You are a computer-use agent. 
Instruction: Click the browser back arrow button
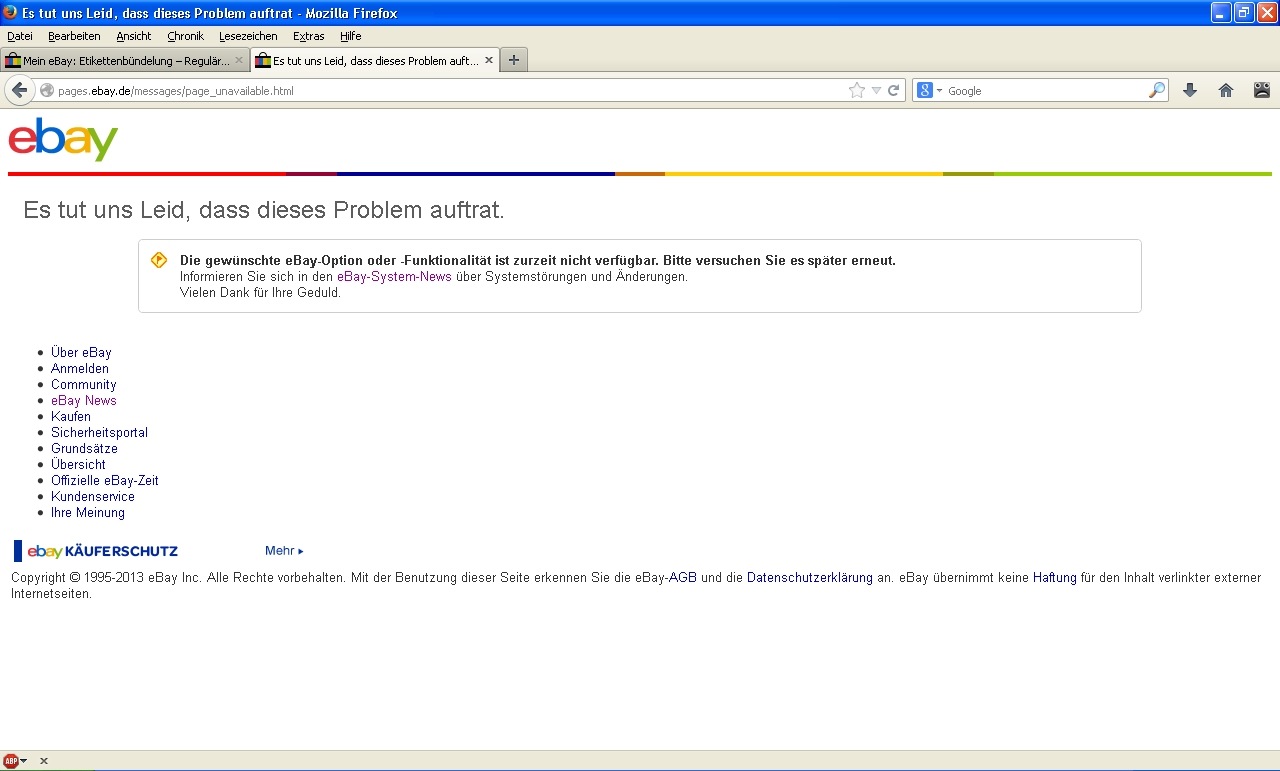click(19, 90)
